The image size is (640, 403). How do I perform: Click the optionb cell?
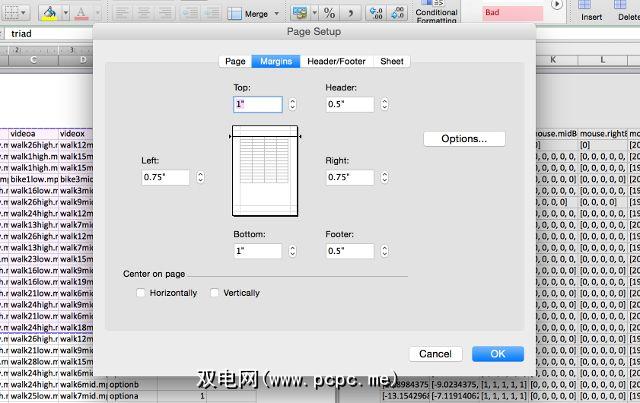132,385
